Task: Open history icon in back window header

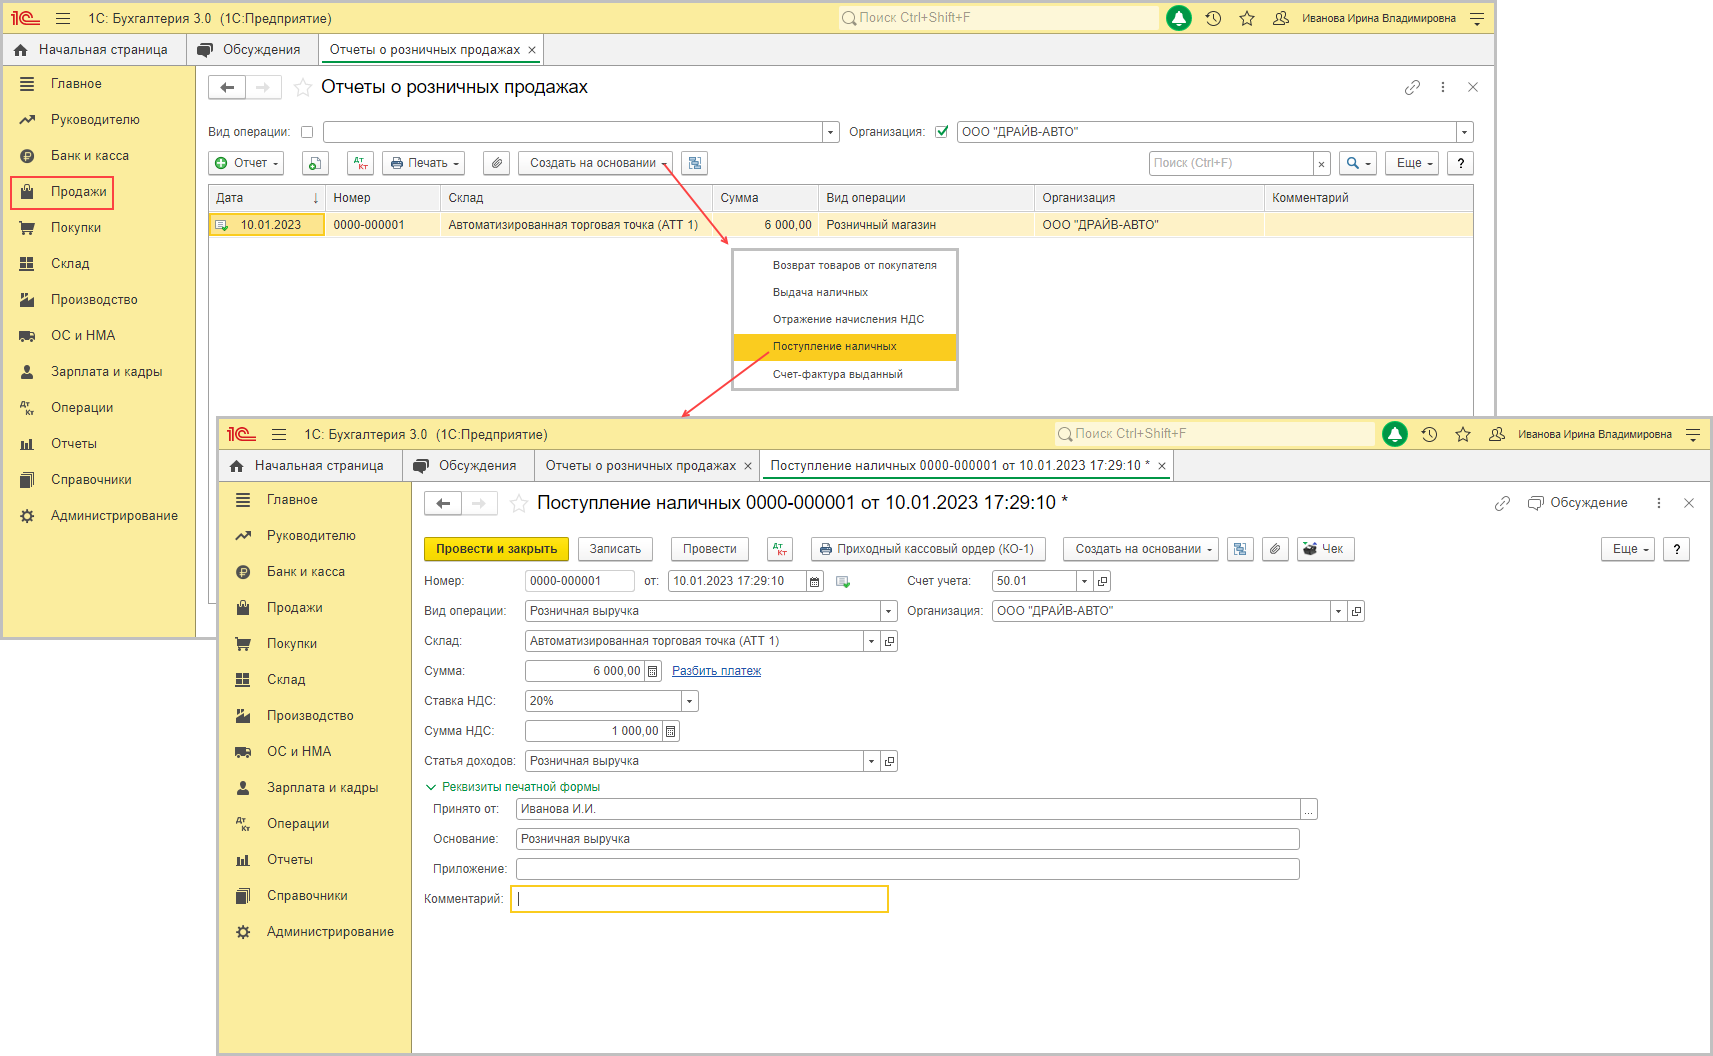Action: click(1213, 18)
